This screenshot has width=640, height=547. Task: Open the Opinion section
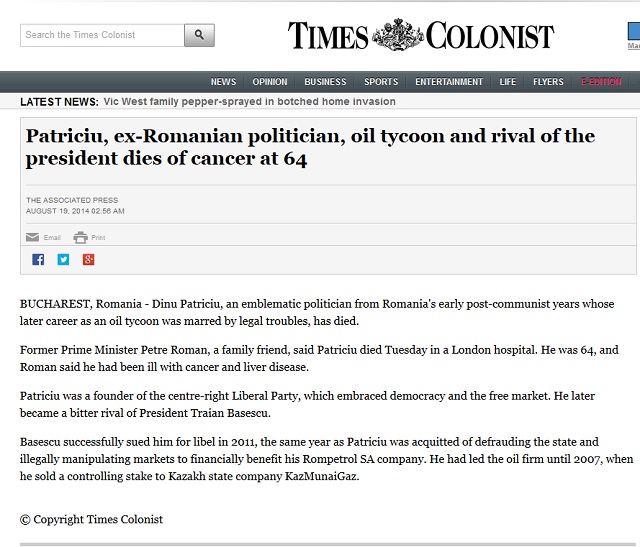270,82
